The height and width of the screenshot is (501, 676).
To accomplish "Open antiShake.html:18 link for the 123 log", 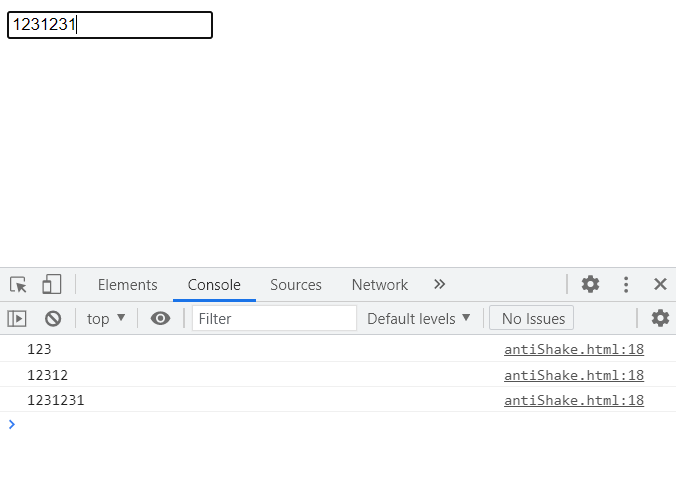I will (x=573, y=350).
